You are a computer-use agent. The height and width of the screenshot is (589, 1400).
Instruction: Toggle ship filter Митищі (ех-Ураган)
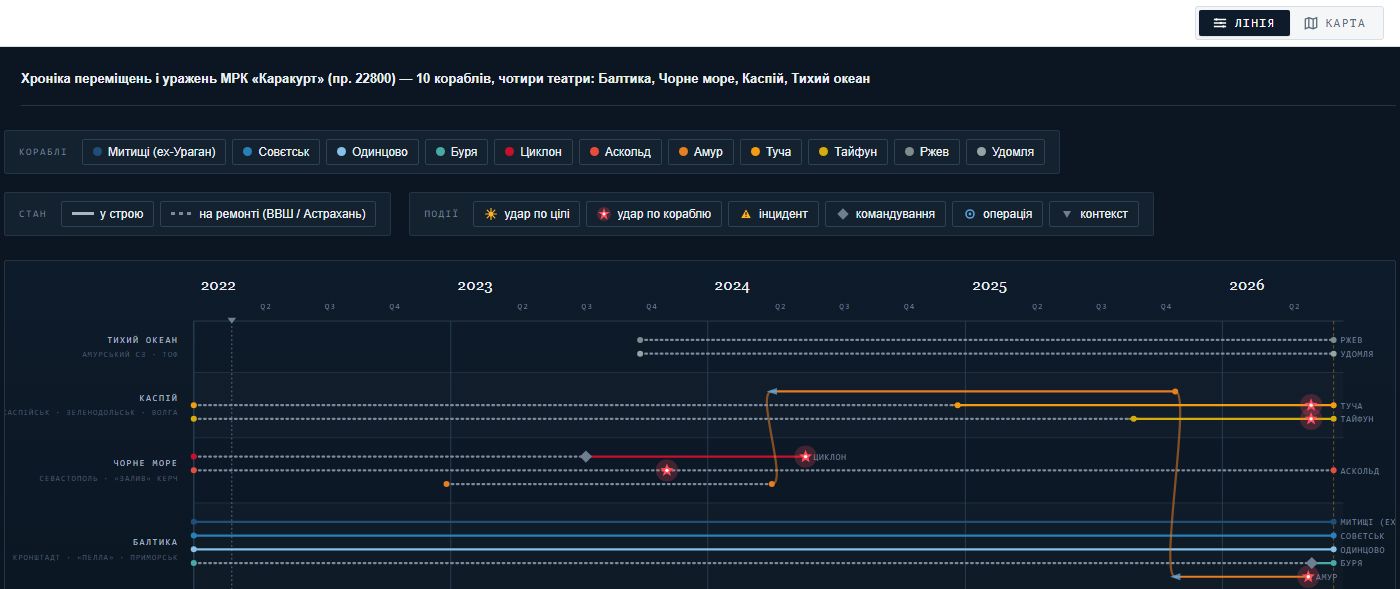(x=154, y=152)
